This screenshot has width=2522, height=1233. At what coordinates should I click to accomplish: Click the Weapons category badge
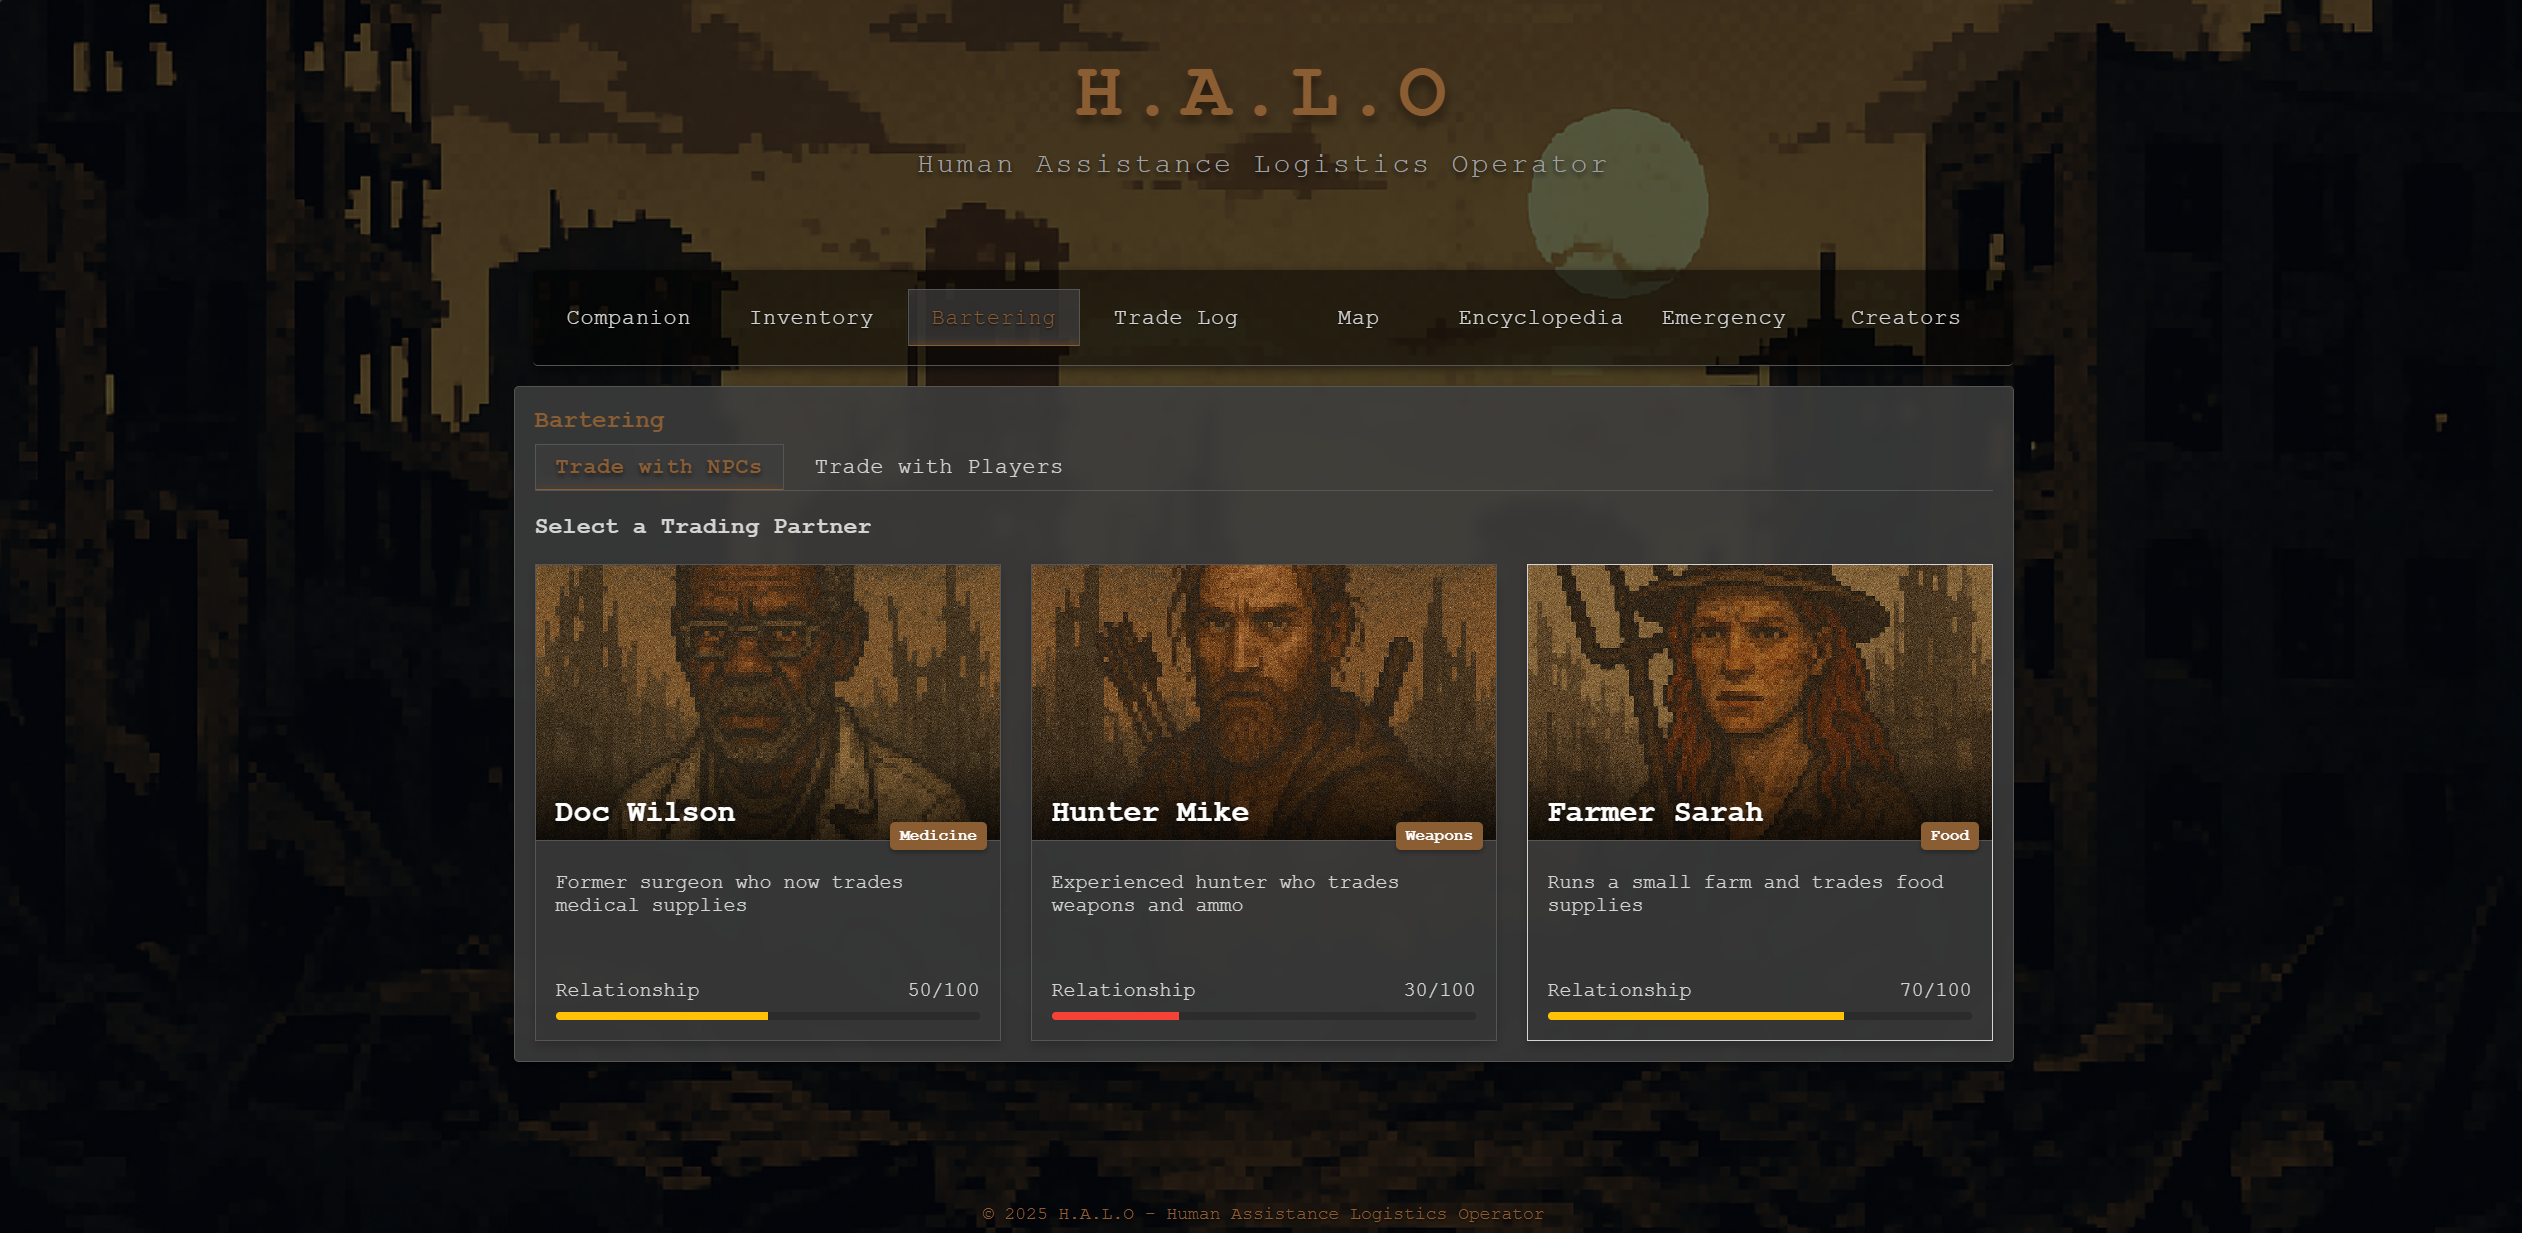(1437, 836)
